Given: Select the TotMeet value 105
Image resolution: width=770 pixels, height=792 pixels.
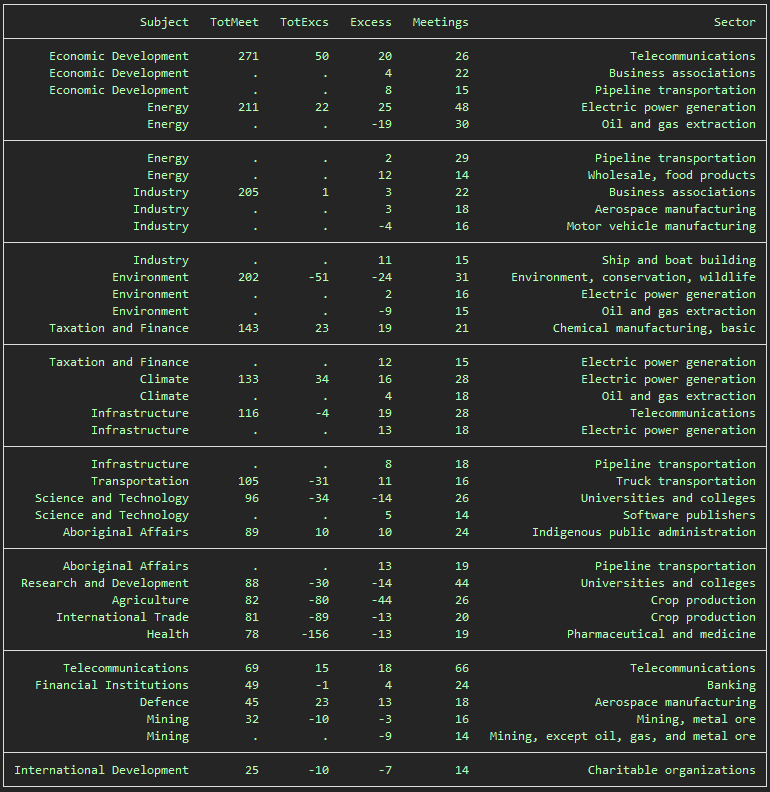Looking at the screenshot, I should 248,481.
